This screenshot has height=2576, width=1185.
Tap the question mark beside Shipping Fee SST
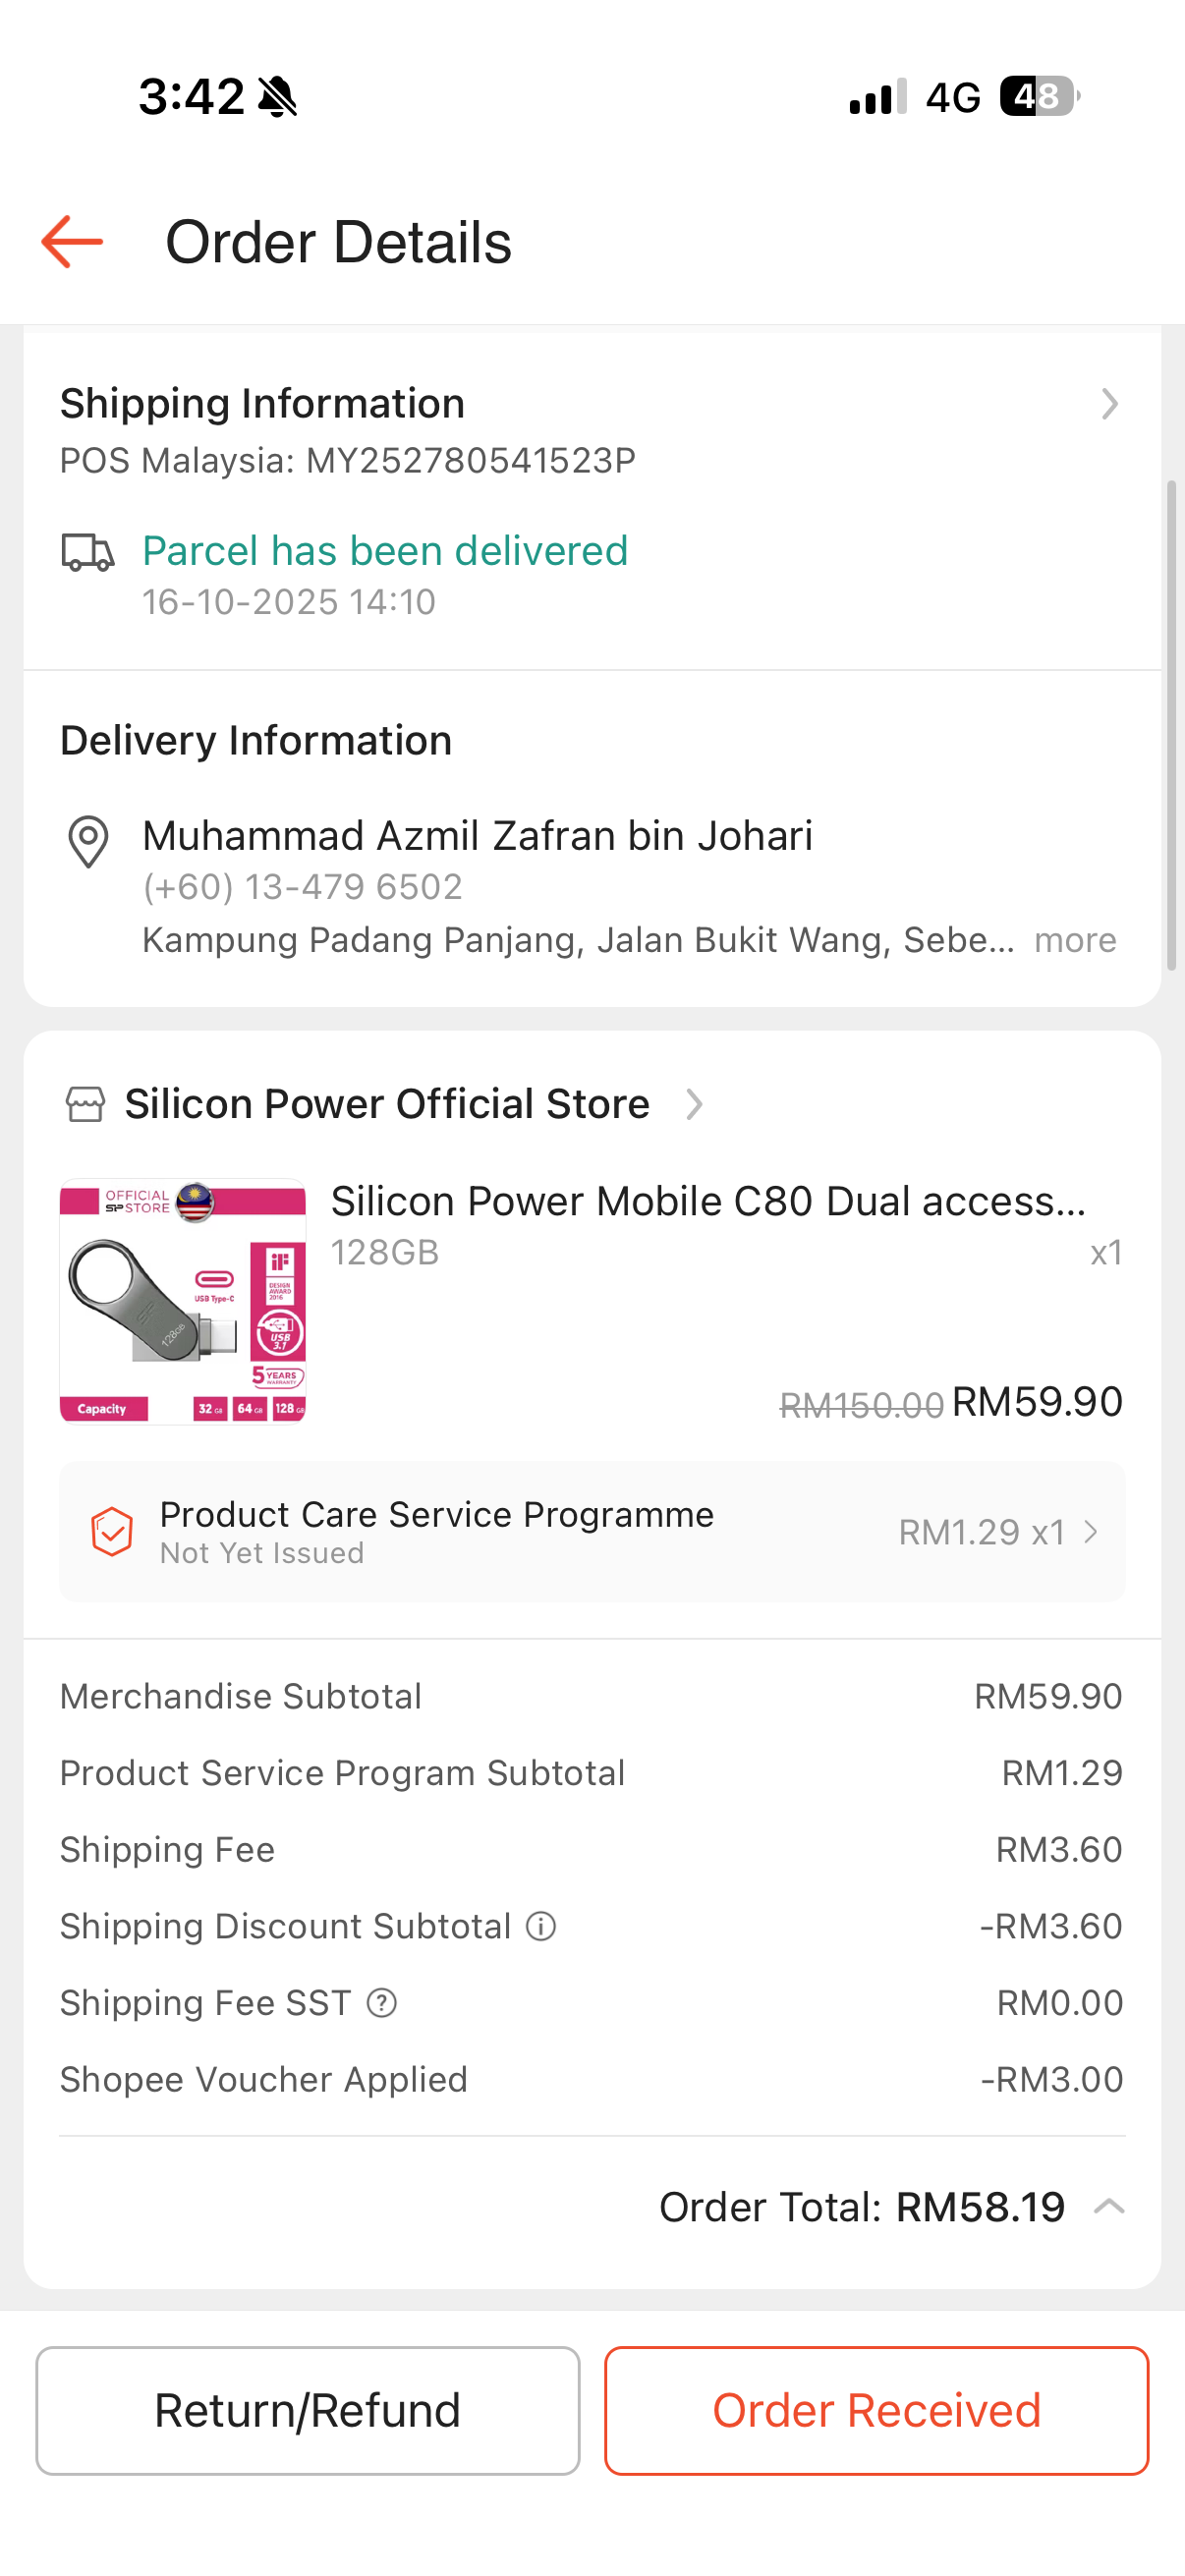click(382, 2003)
